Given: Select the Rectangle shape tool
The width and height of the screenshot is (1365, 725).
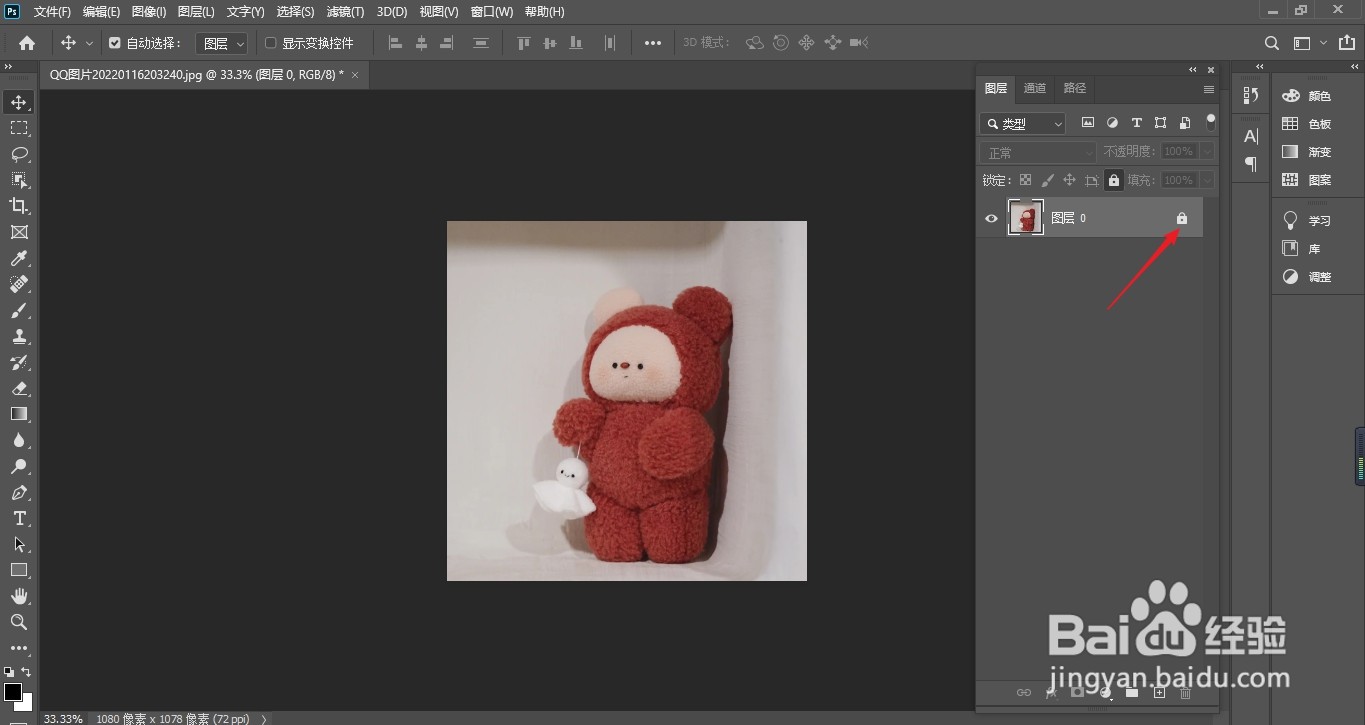Looking at the screenshot, I should 19,570.
